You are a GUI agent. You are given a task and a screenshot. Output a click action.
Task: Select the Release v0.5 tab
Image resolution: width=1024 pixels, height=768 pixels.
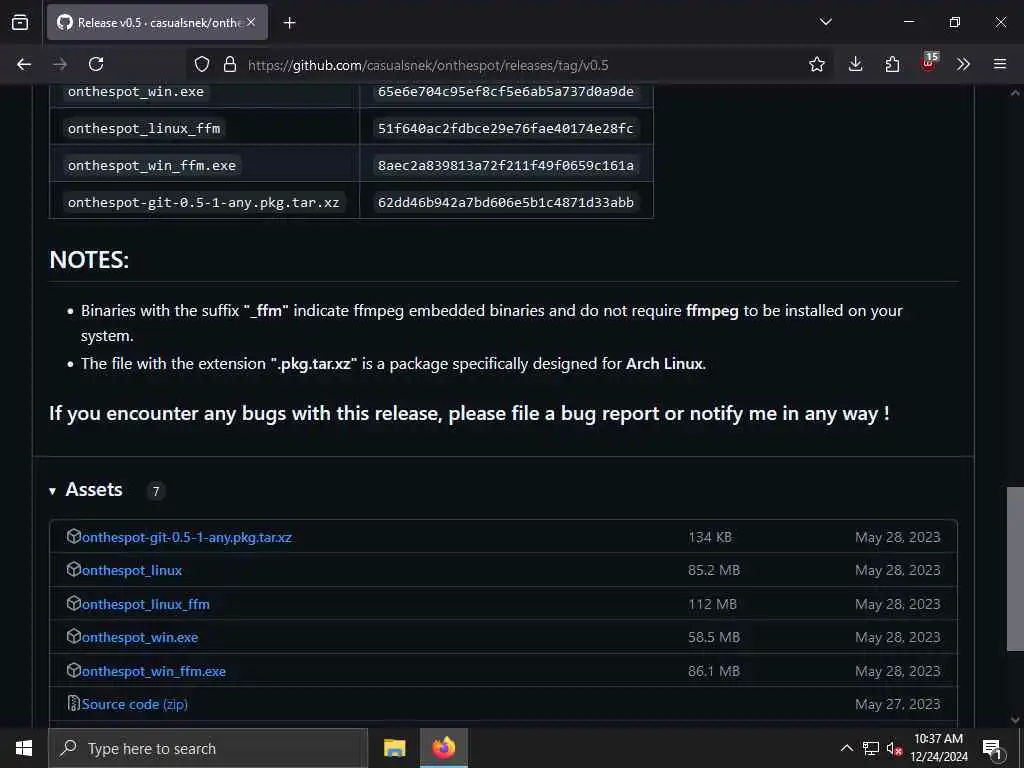[157, 22]
